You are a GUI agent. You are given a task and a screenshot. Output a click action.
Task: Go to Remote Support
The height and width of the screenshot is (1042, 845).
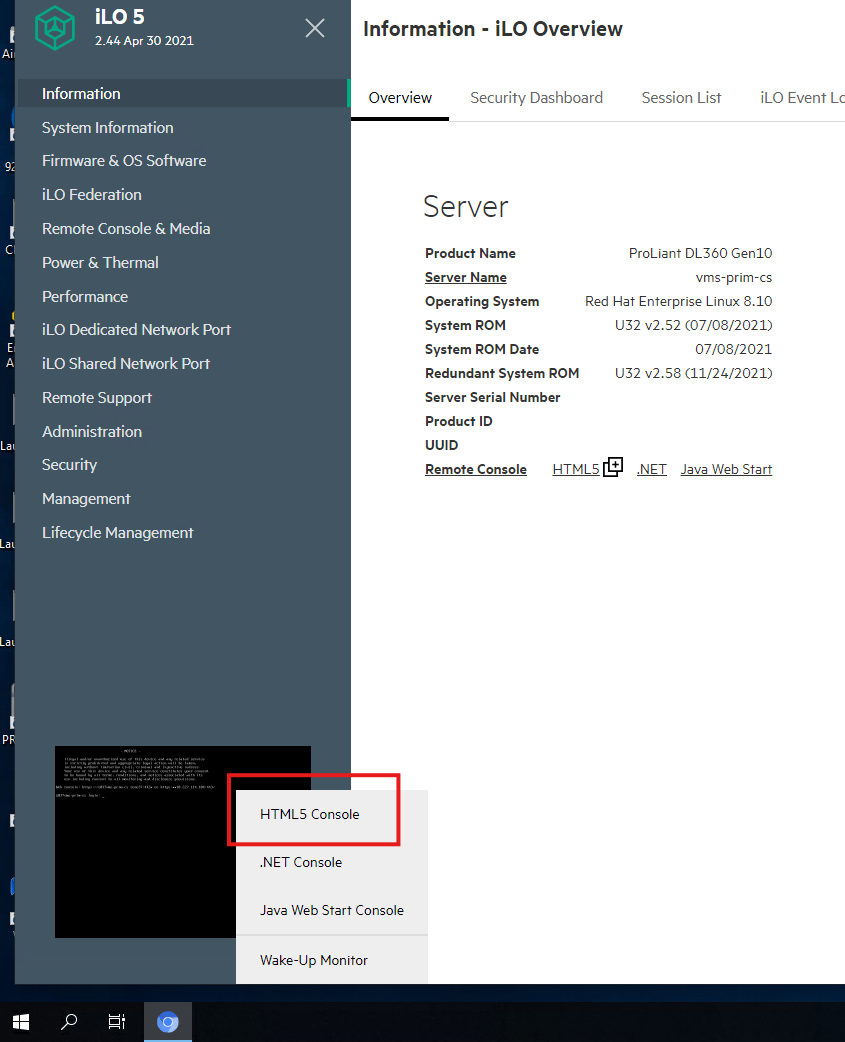pyautogui.click(x=97, y=397)
